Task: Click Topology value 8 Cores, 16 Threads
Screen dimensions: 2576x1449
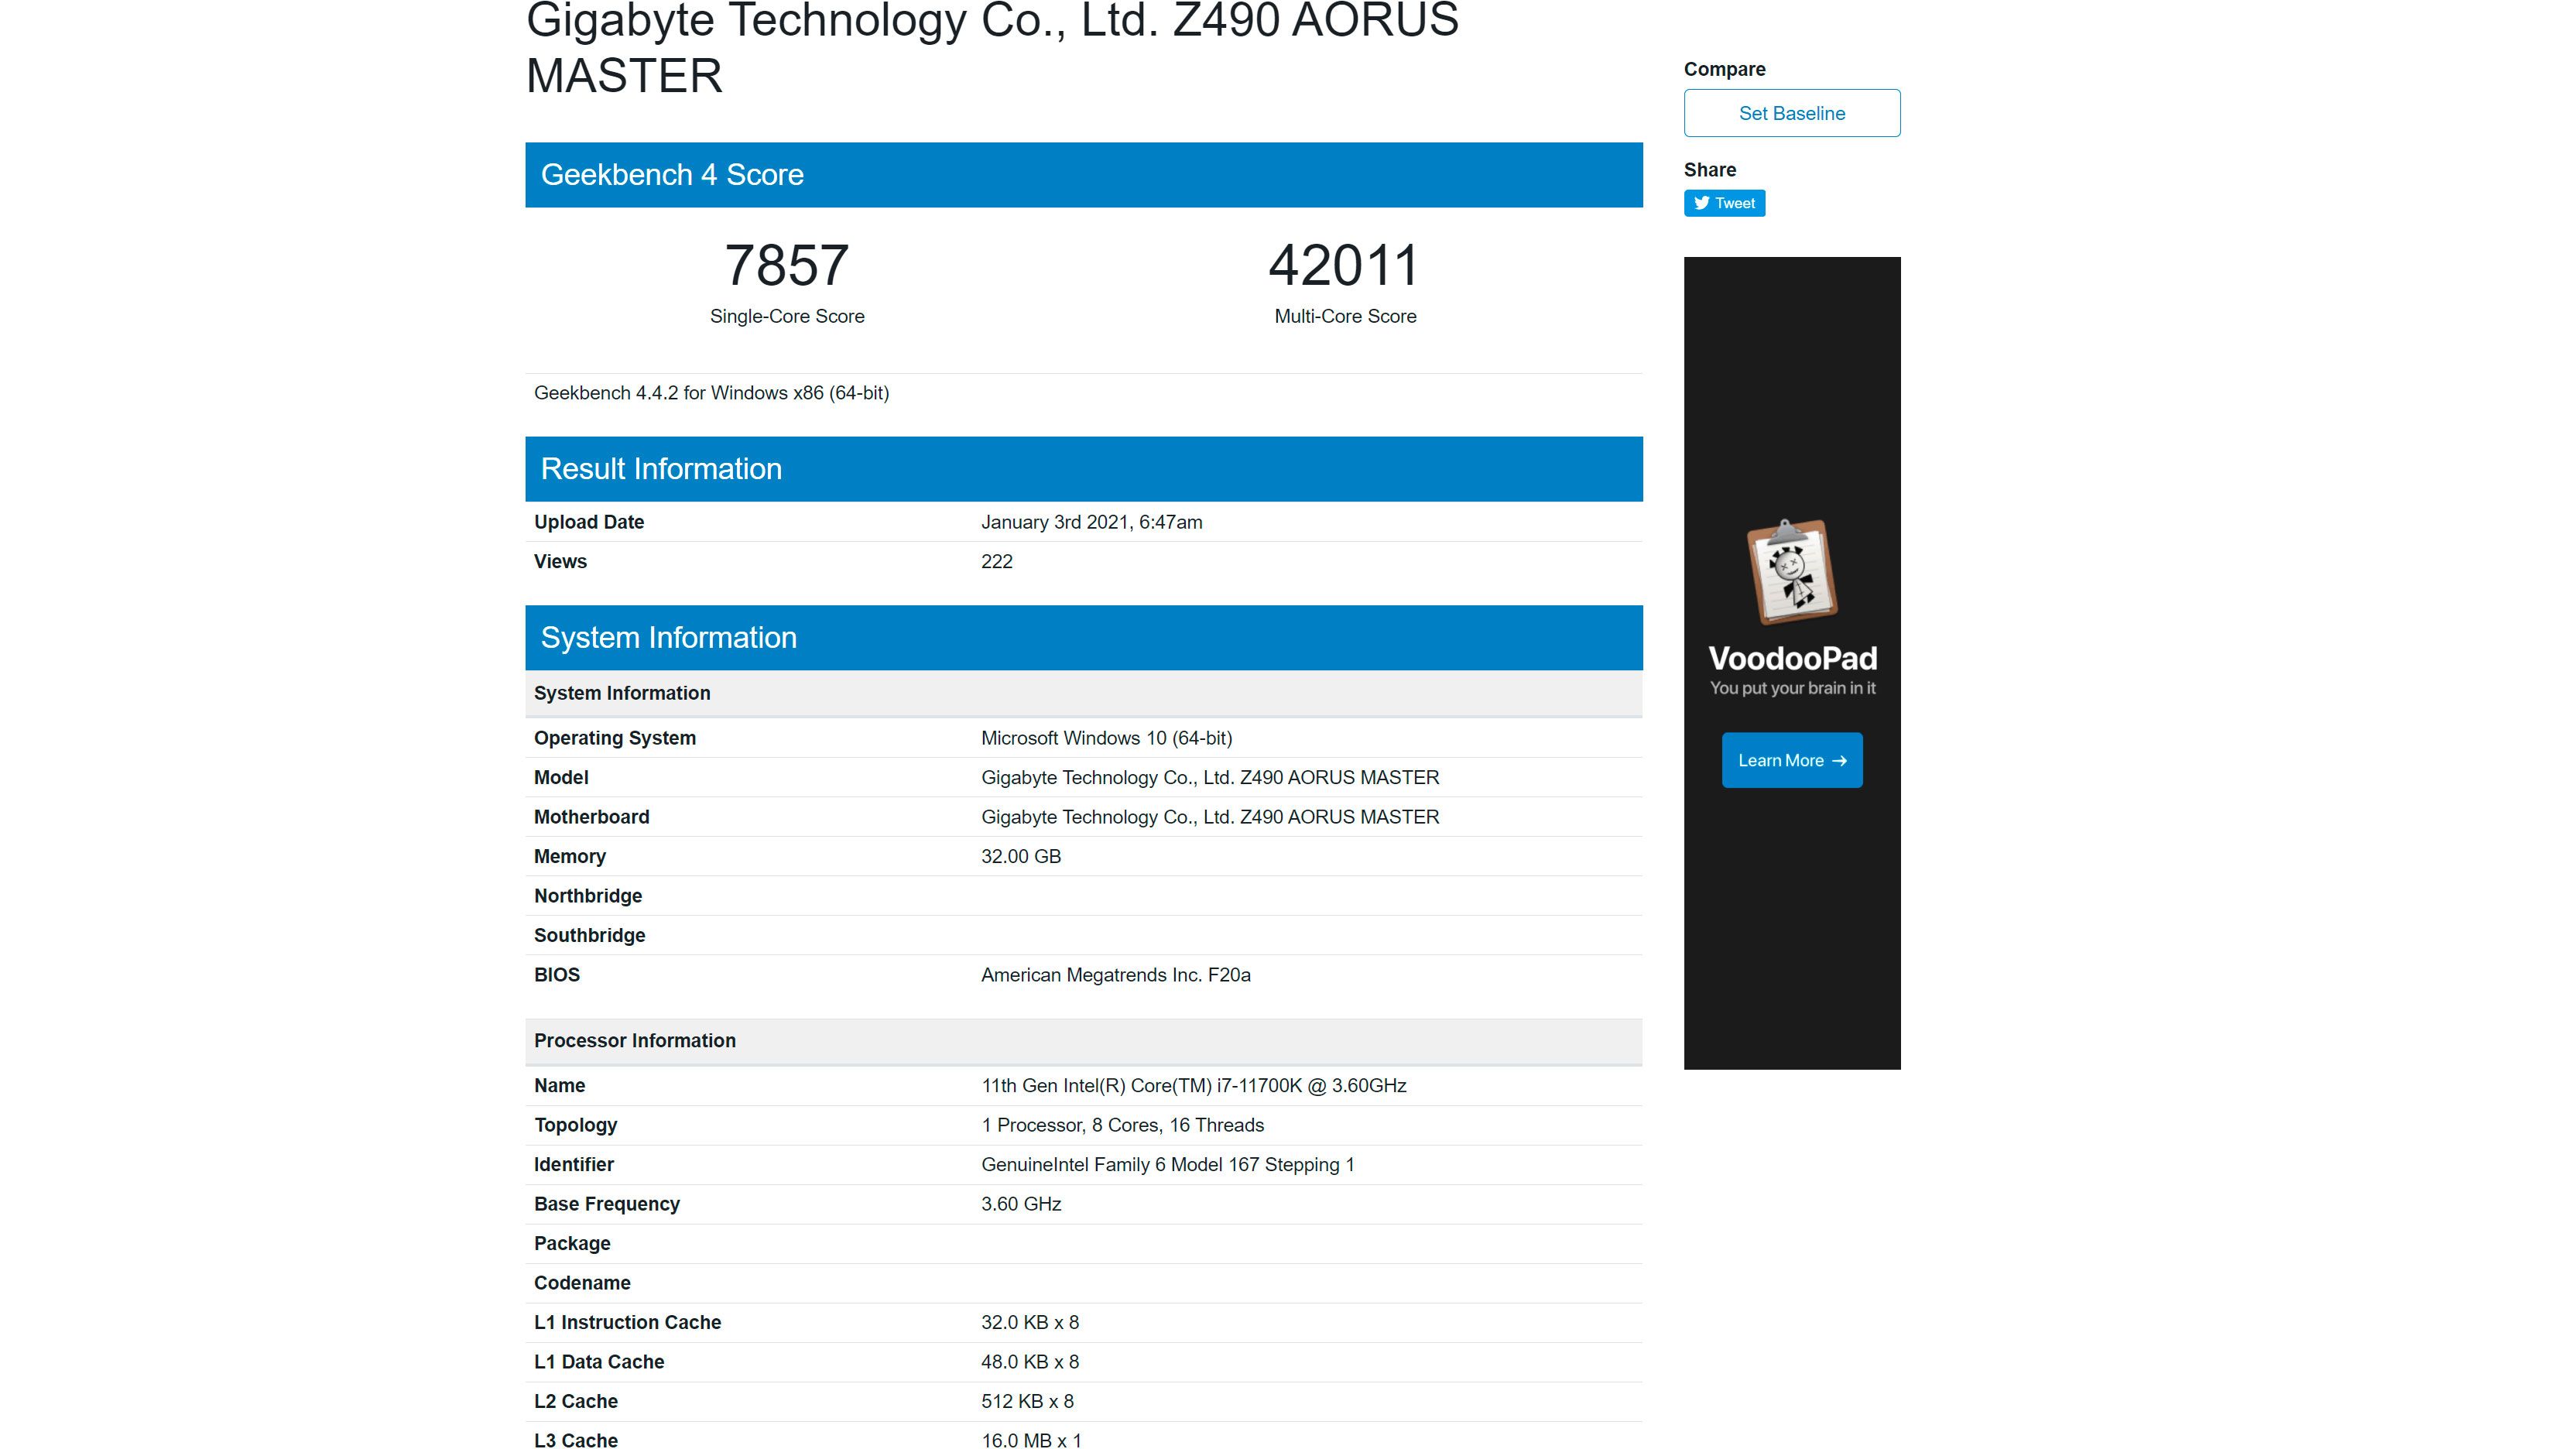Action: [x=1122, y=1125]
